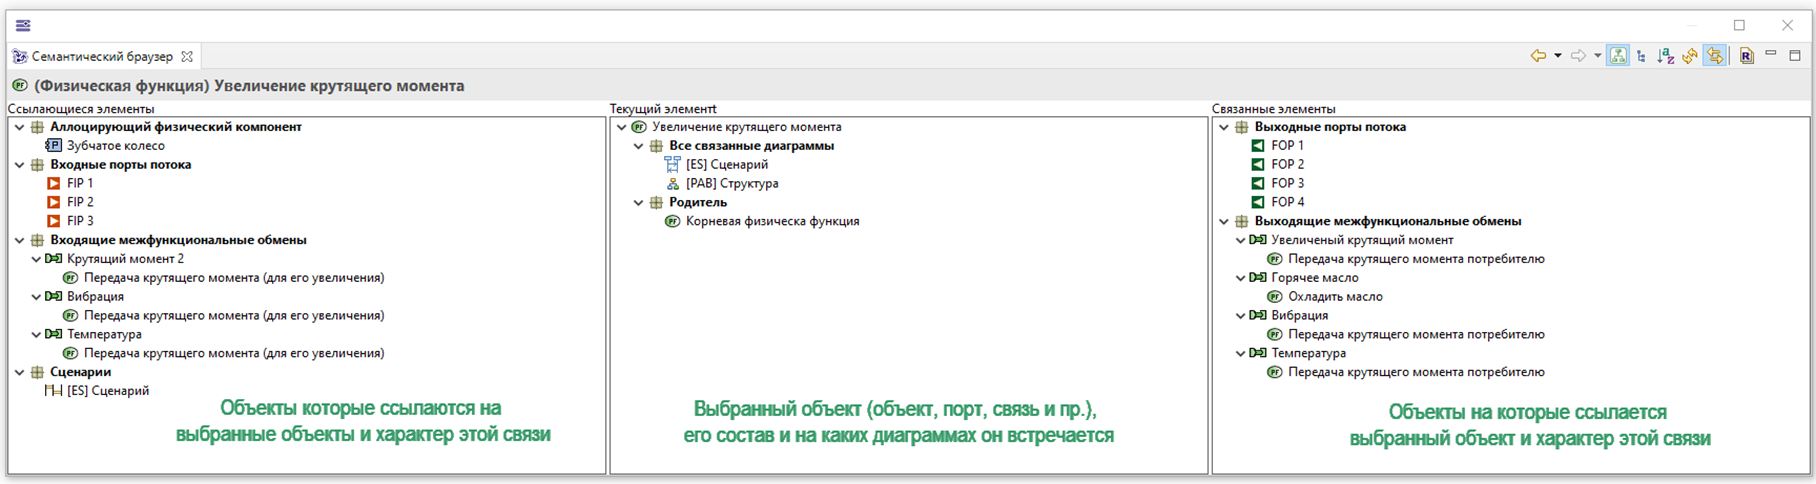Click the refresh icon in the toolbar
1816x484 pixels.
coord(1690,56)
